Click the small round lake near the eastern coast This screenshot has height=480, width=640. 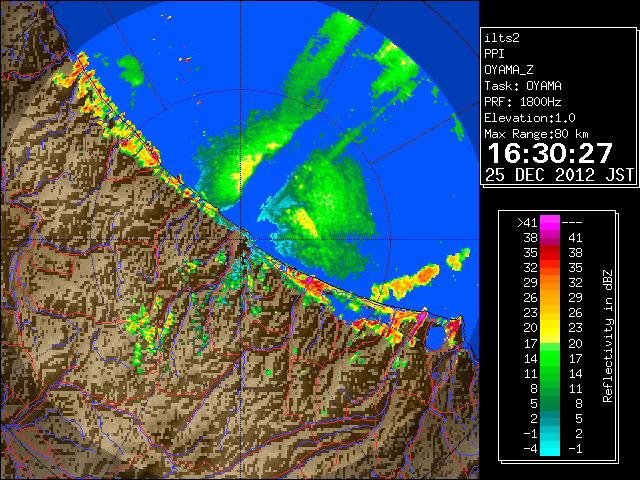pos(435,337)
